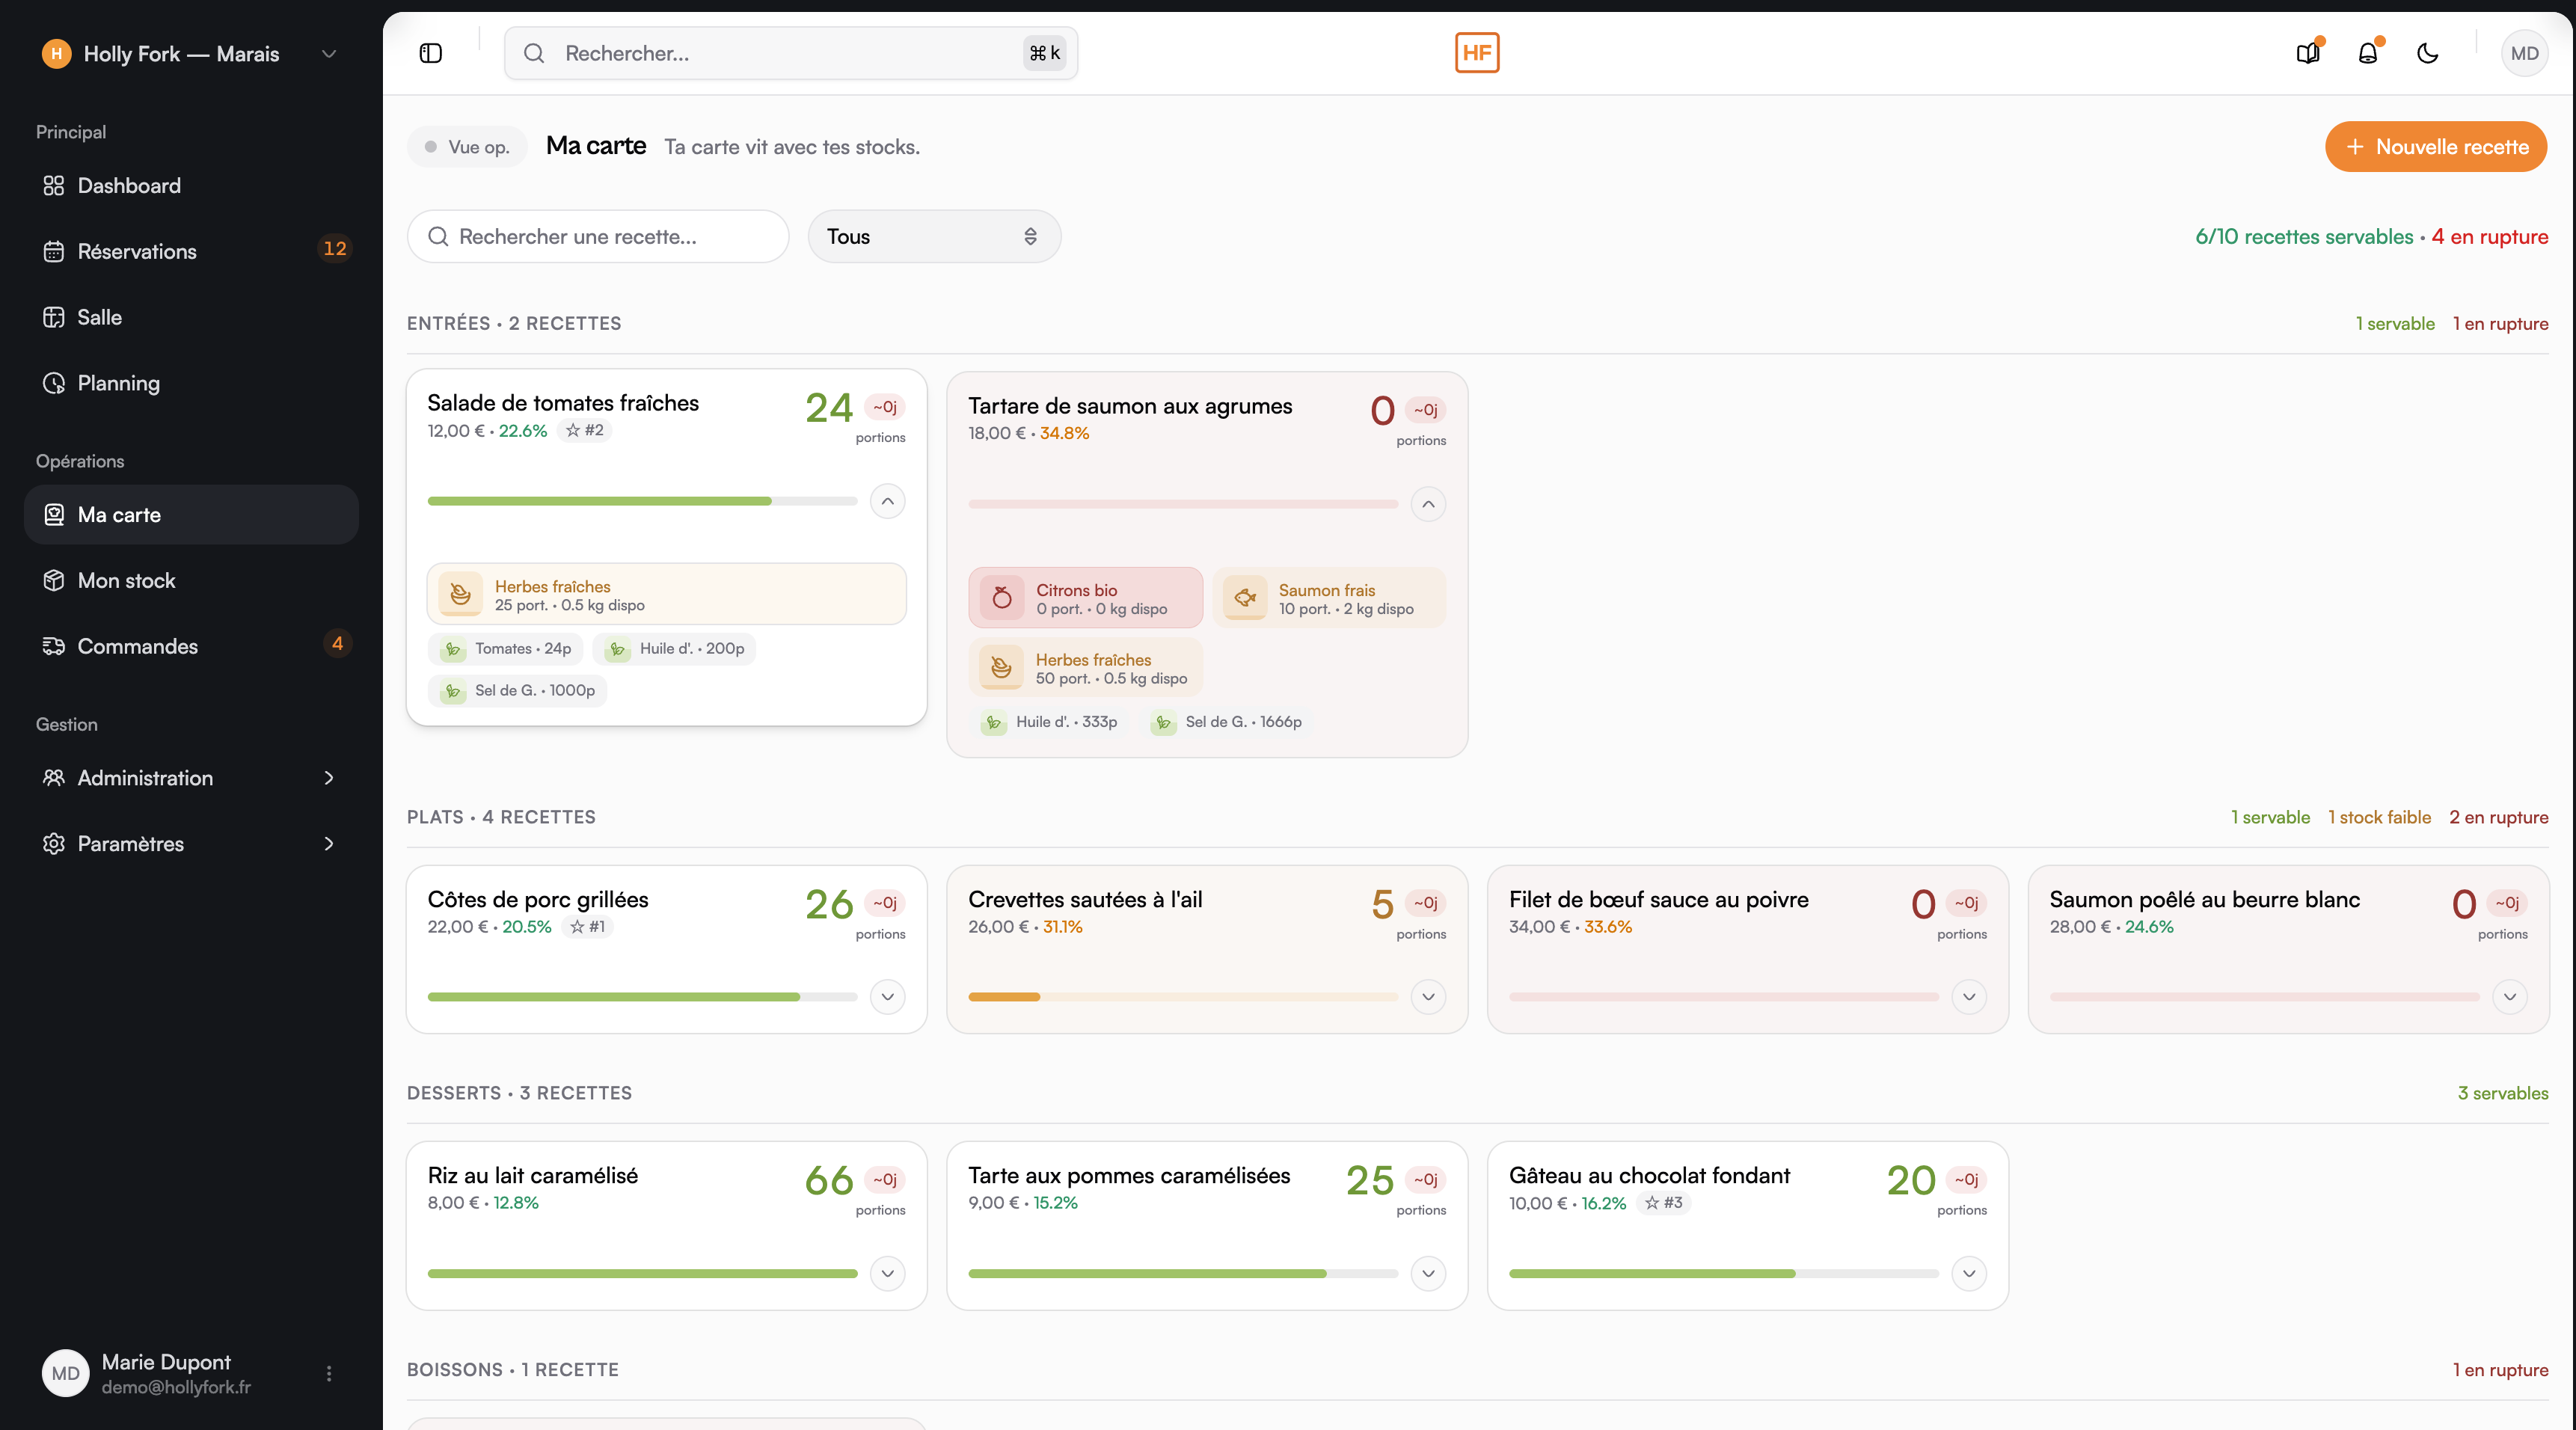Open the Réservations page
The image size is (2576, 1430).
click(137, 251)
